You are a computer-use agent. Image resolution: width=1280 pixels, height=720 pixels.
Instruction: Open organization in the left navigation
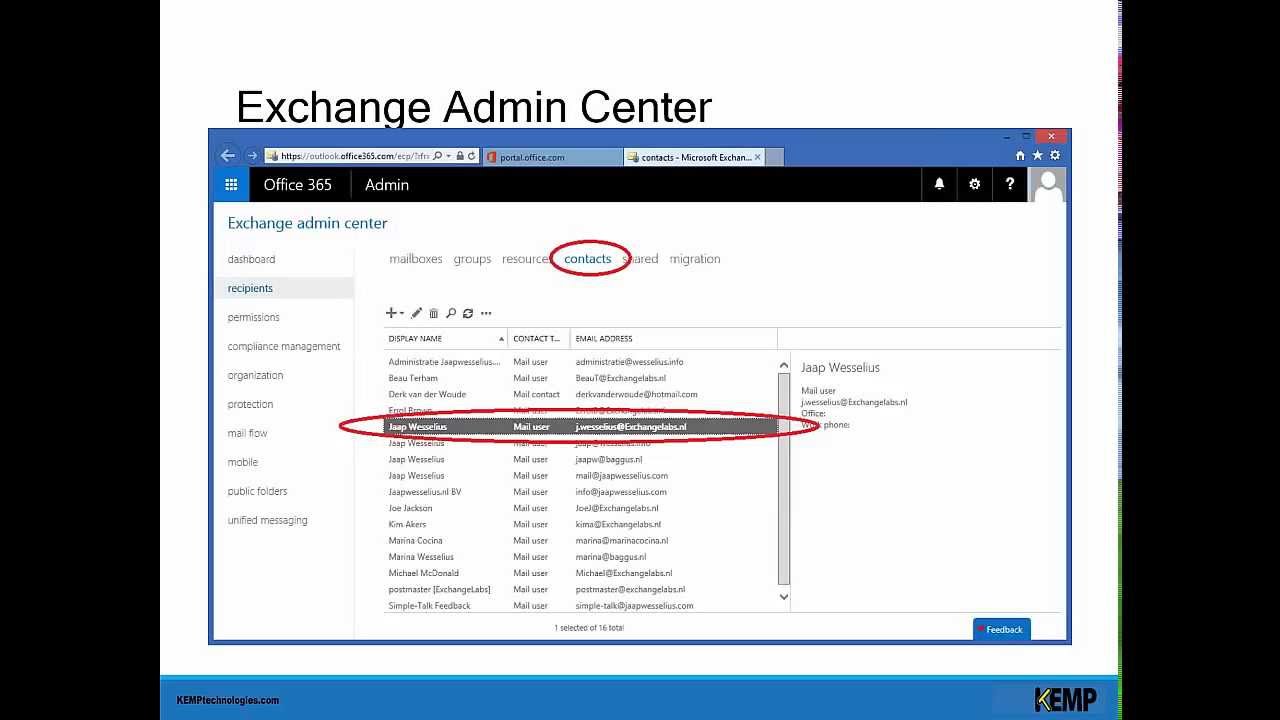[255, 375]
